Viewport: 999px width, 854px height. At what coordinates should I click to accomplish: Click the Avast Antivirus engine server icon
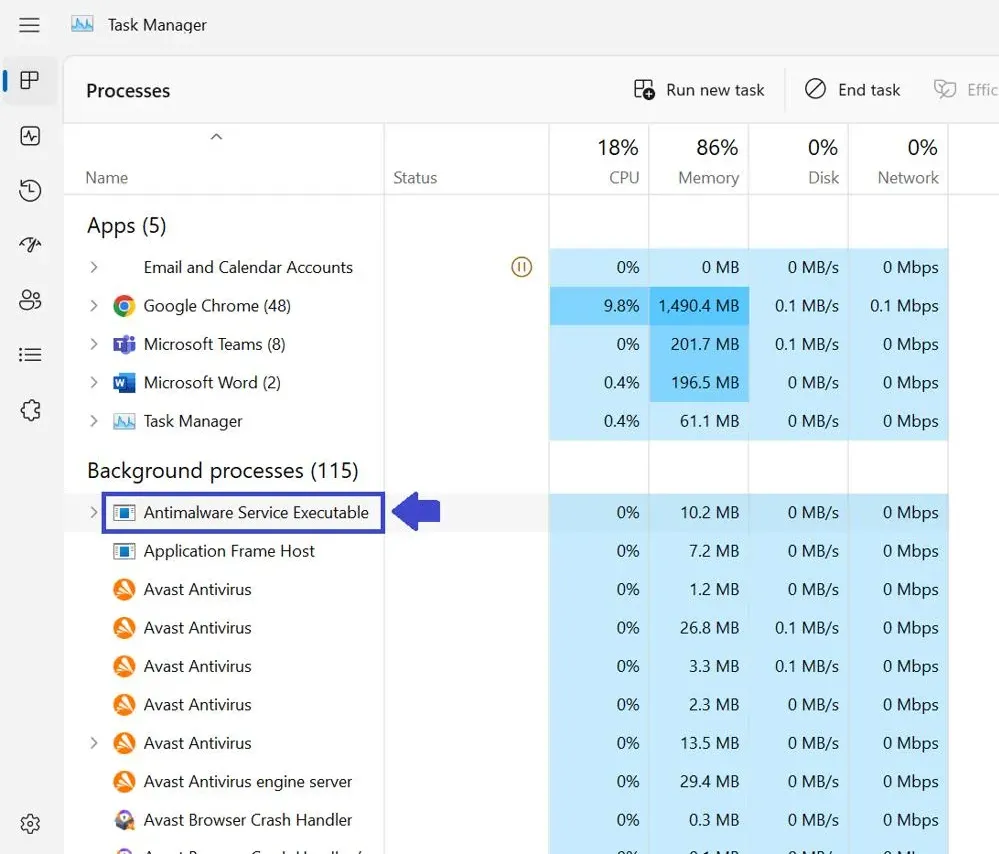[x=124, y=781]
